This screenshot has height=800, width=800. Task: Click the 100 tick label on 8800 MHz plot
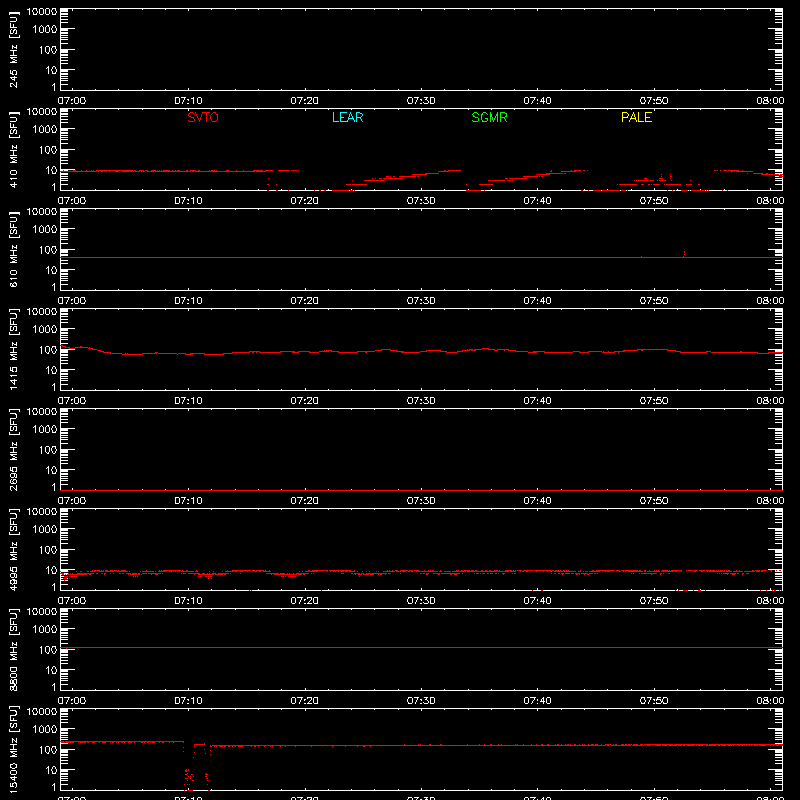pyautogui.click(x=48, y=650)
